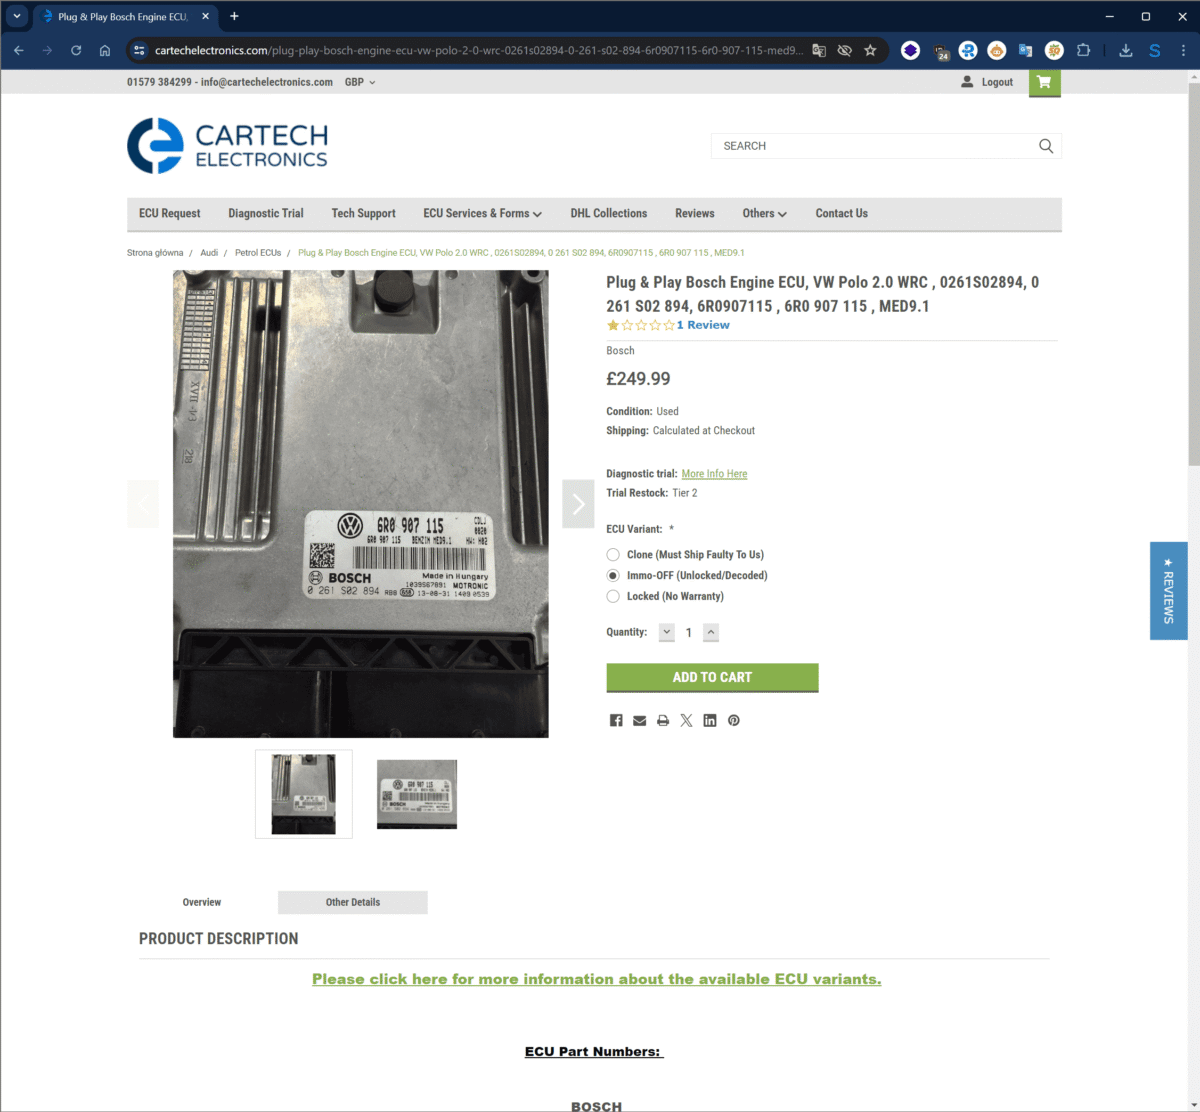
Task: Select Clone (Must Ship Faulty To Us) option
Action: [613, 554]
